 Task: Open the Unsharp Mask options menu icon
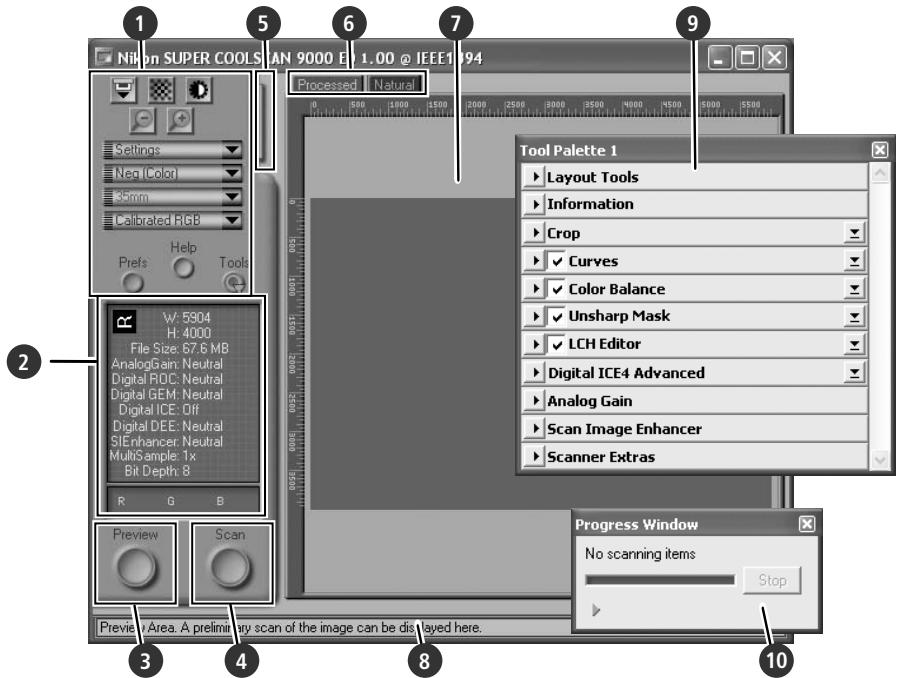[x=854, y=316]
